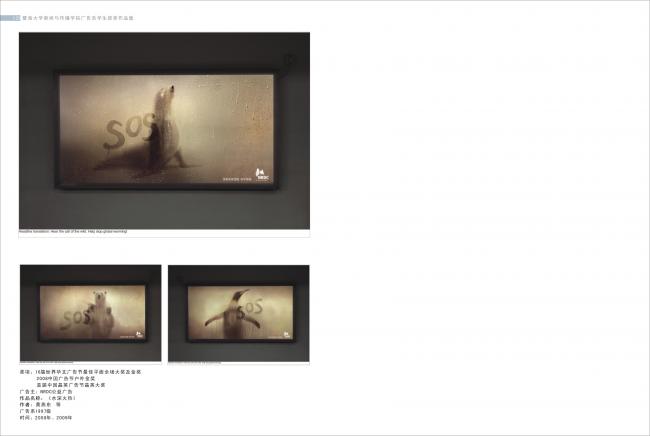Click the small logo on penguin poster

286,334
